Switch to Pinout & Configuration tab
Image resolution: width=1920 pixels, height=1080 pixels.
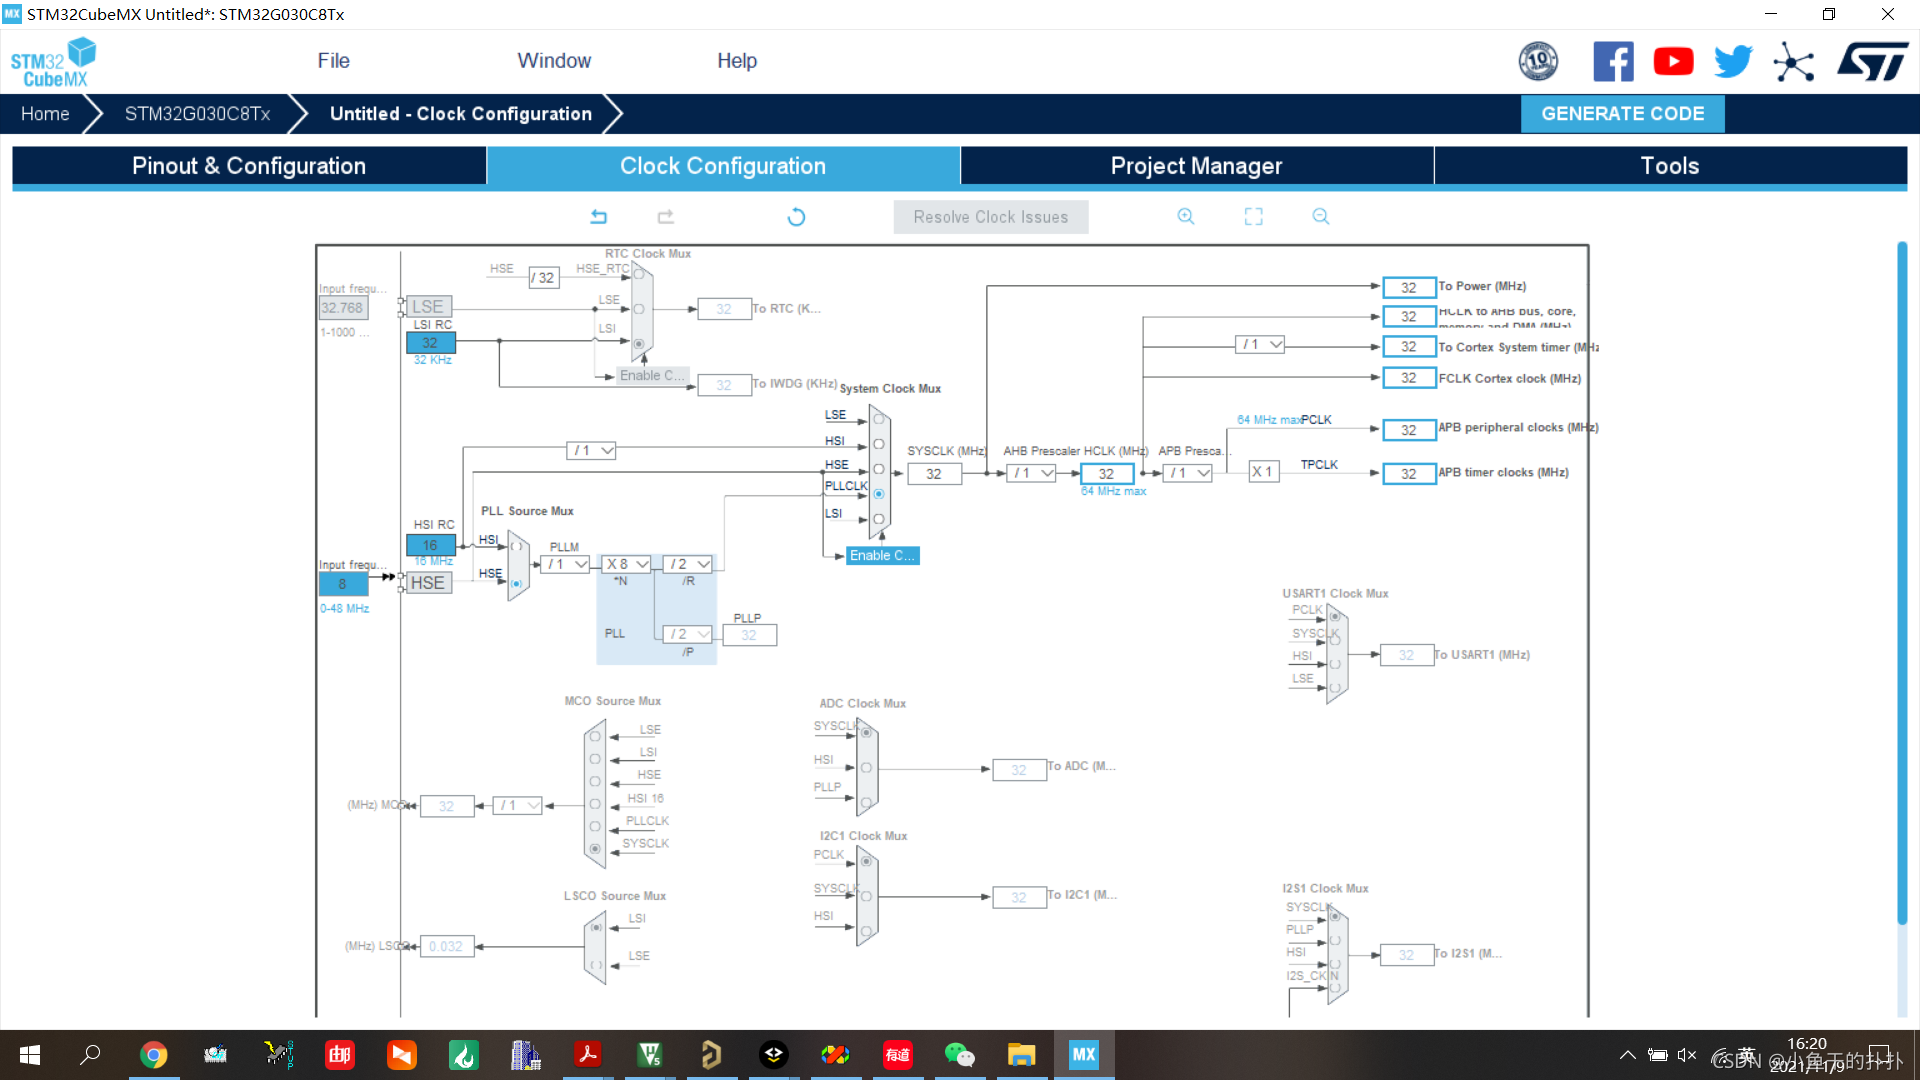pyautogui.click(x=249, y=166)
